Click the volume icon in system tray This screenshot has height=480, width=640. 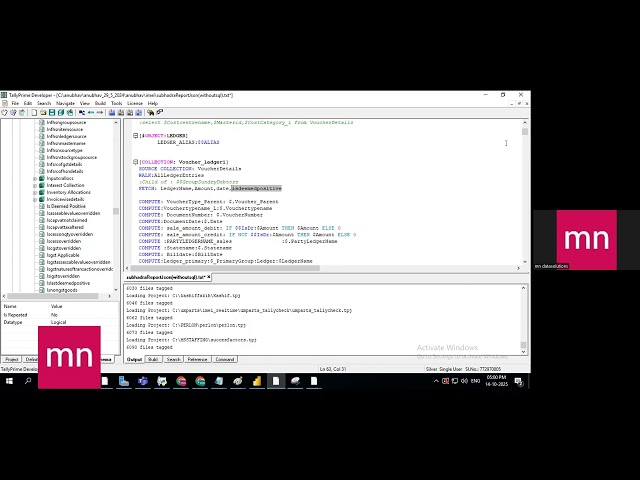pos(464,381)
